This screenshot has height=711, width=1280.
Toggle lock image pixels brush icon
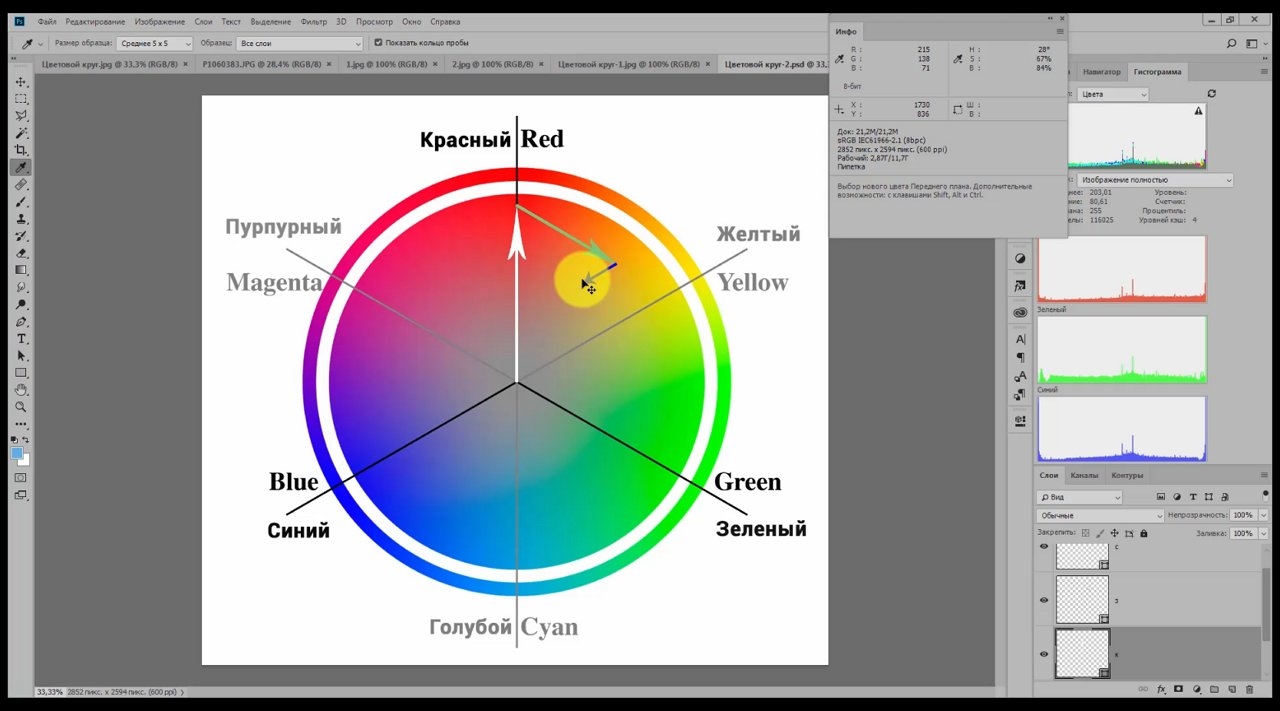(x=1102, y=534)
